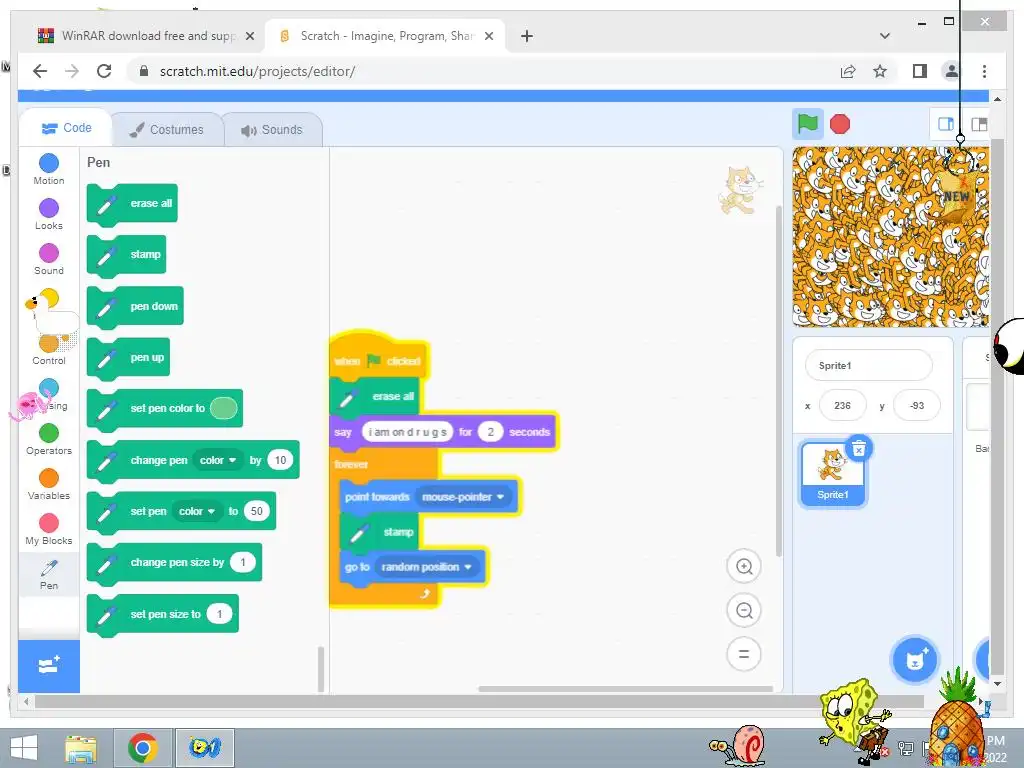Open the tab search chevron

coord(884,36)
